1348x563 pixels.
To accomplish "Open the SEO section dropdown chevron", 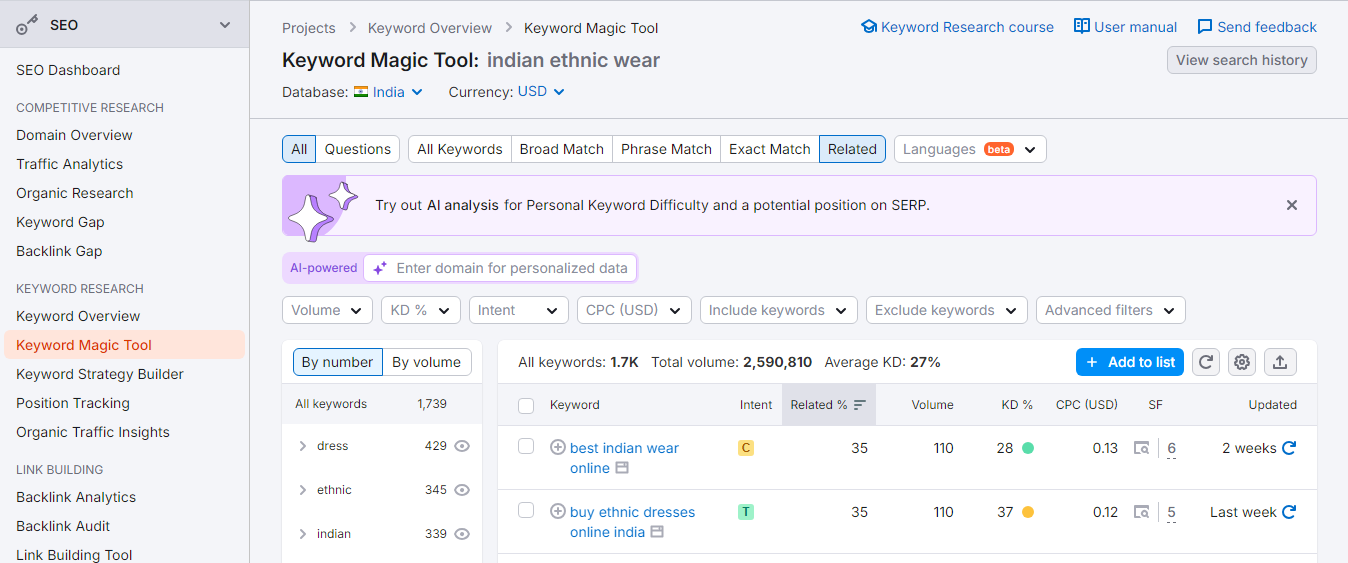I will pos(225,24).
